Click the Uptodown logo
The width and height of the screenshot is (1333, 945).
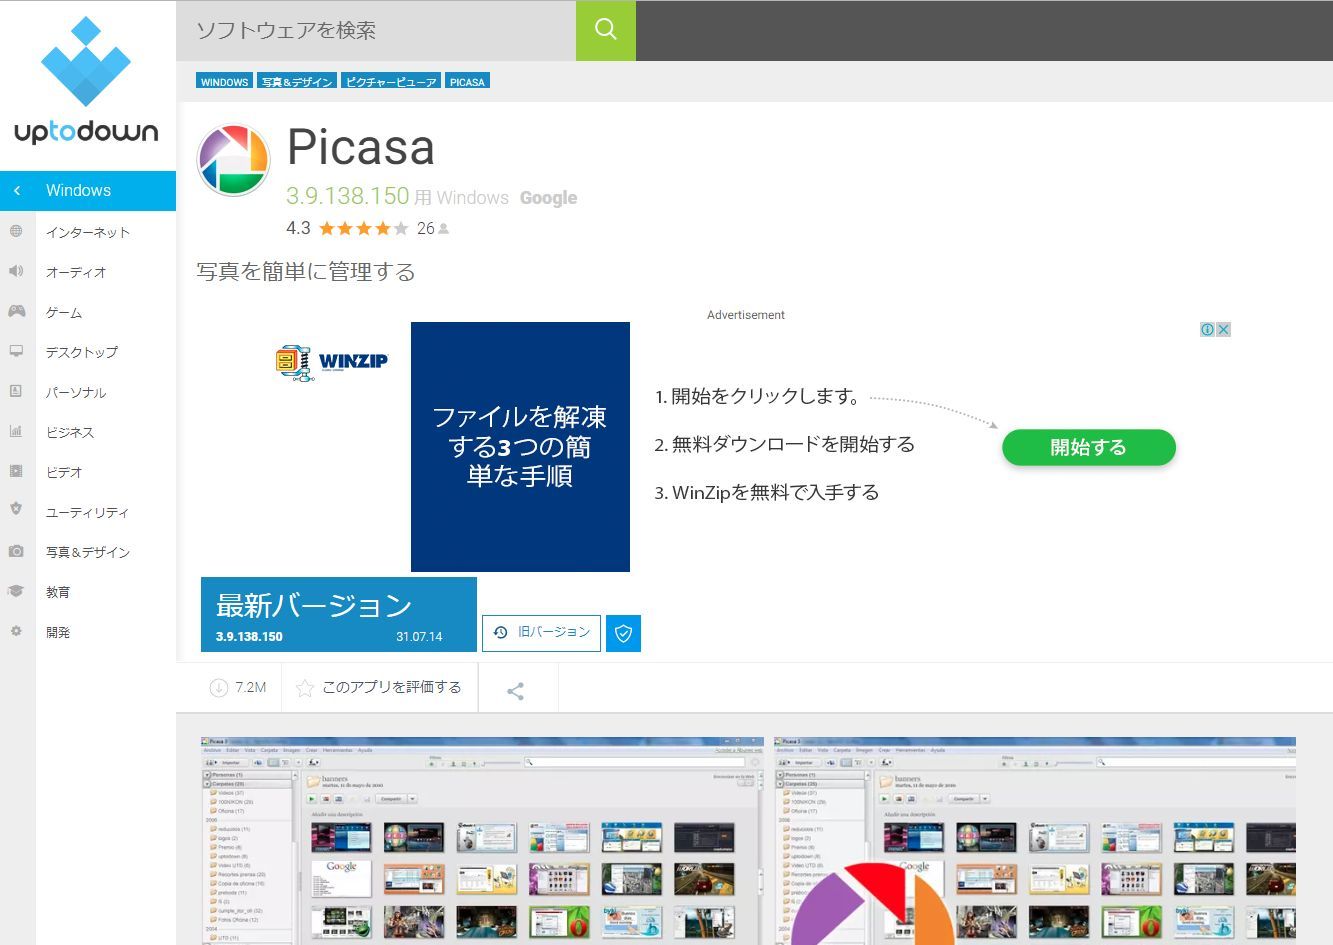click(x=86, y=82)
